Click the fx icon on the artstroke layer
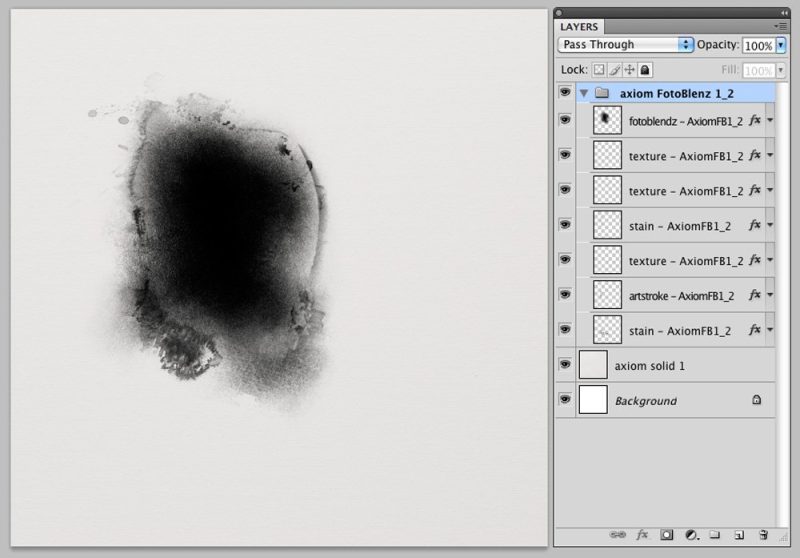This screenshot has width=800, height=558. click(755, 295)
